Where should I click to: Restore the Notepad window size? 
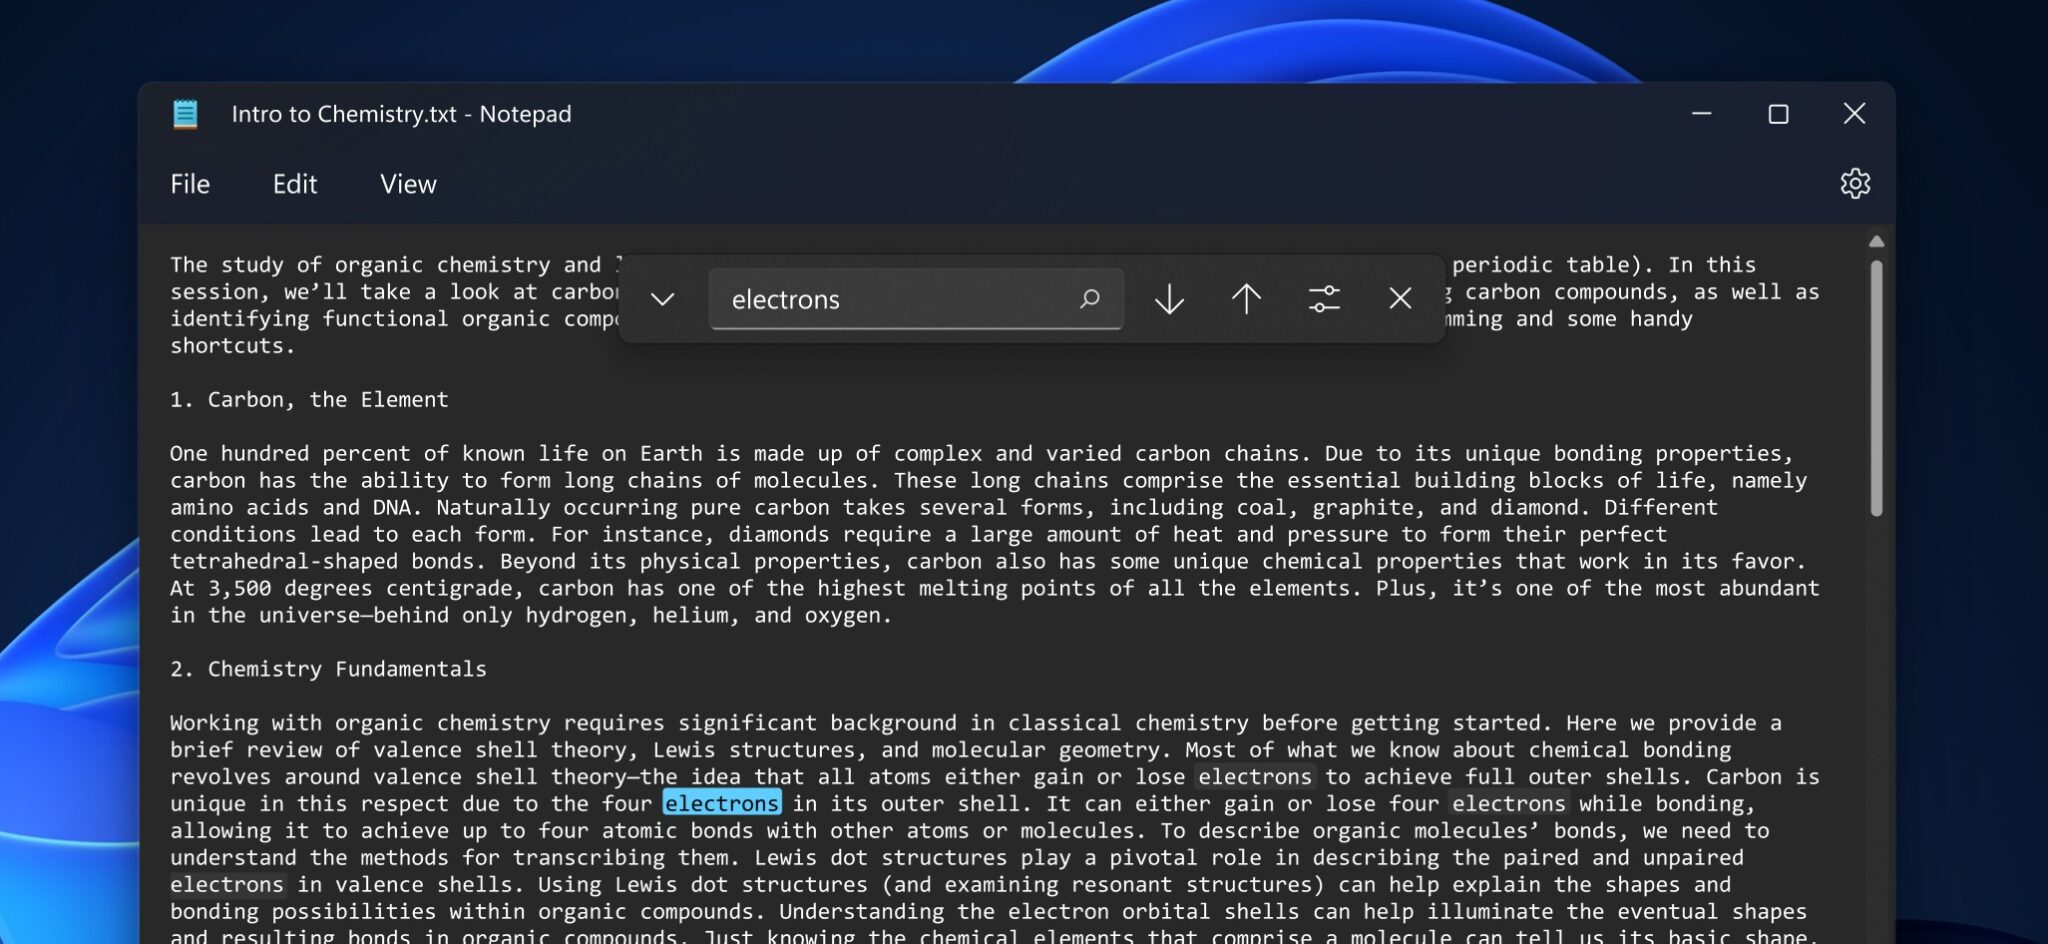tap(1779, 113)
